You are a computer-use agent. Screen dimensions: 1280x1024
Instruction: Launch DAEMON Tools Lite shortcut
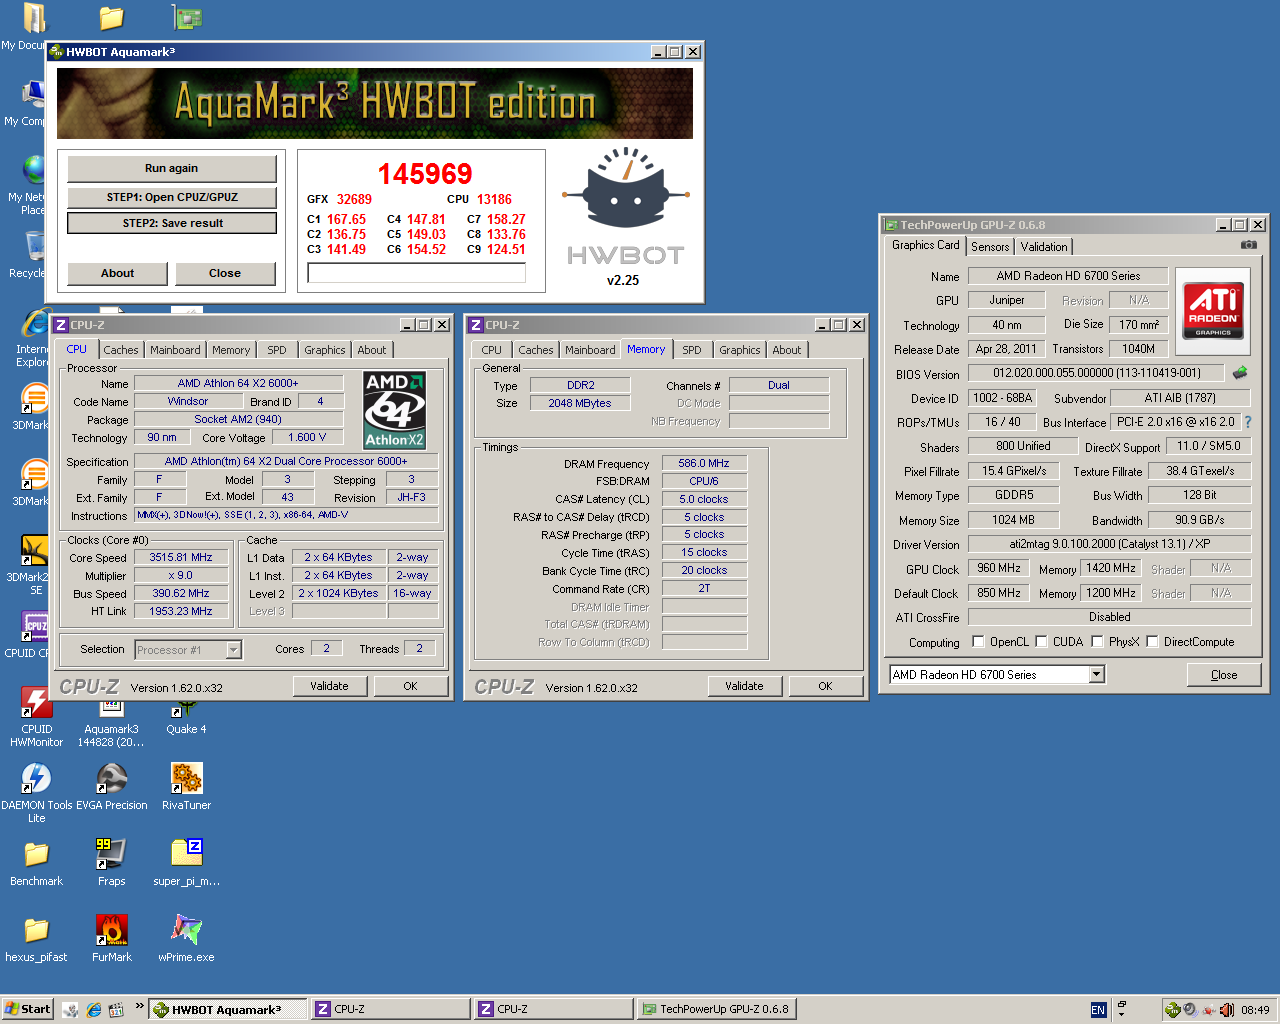(36, 792)
